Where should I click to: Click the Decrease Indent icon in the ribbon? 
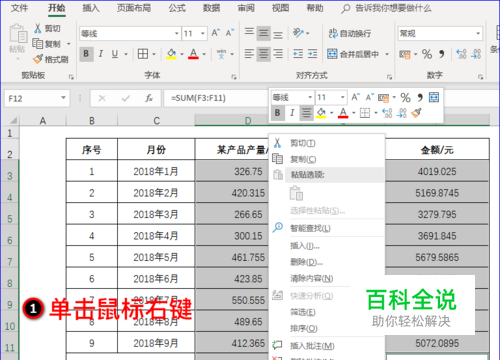tap(298, 54)
